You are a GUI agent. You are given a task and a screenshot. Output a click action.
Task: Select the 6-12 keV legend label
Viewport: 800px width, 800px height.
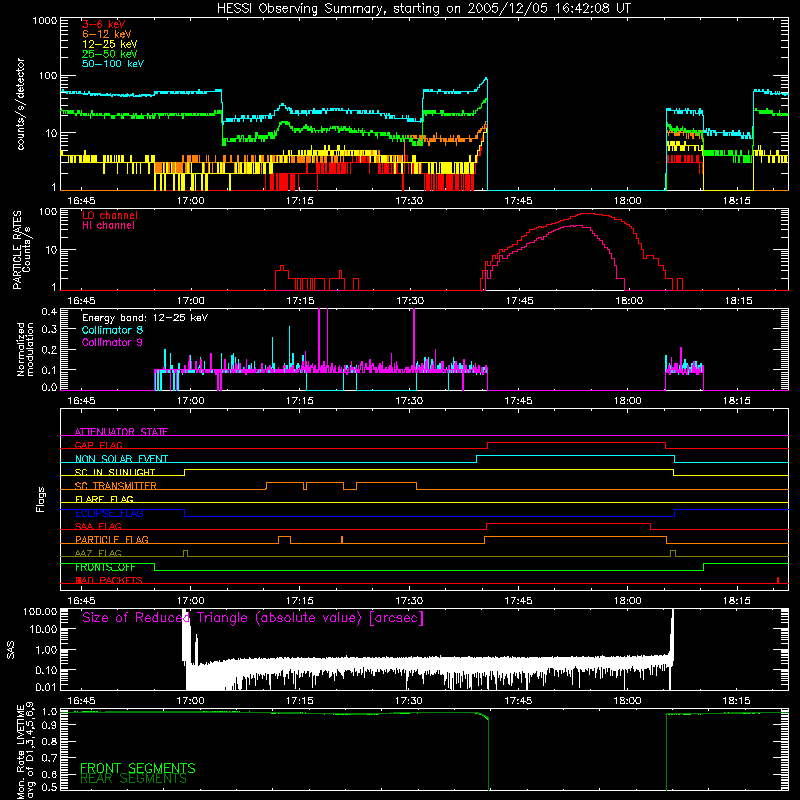107,34
